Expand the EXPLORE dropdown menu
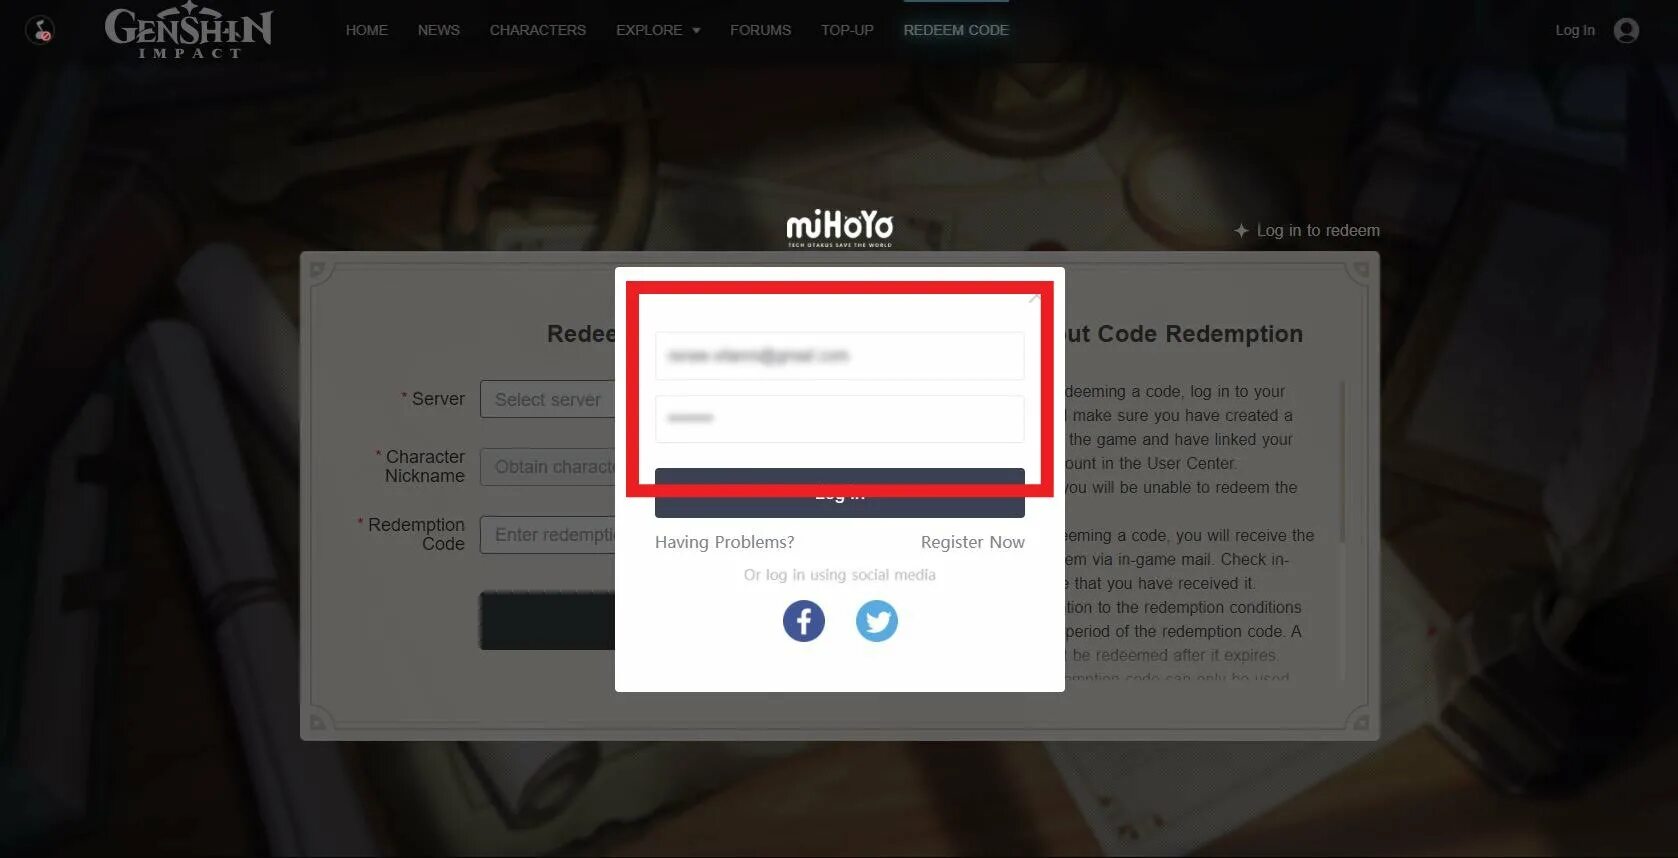Image resolution: width=1678 pixels, height=858 pixels. point(658,30)
